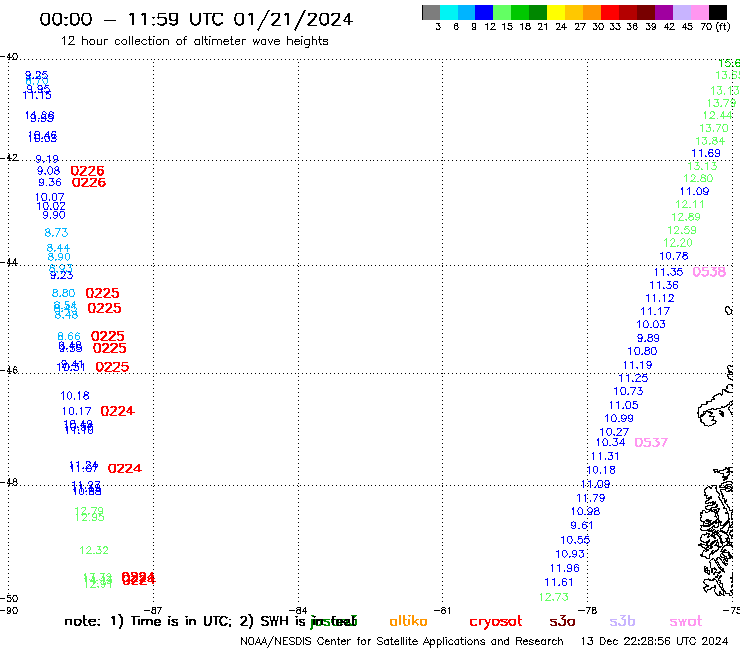Click the blue wave height 11.79

pyautogui.click(x=591, y=498)
